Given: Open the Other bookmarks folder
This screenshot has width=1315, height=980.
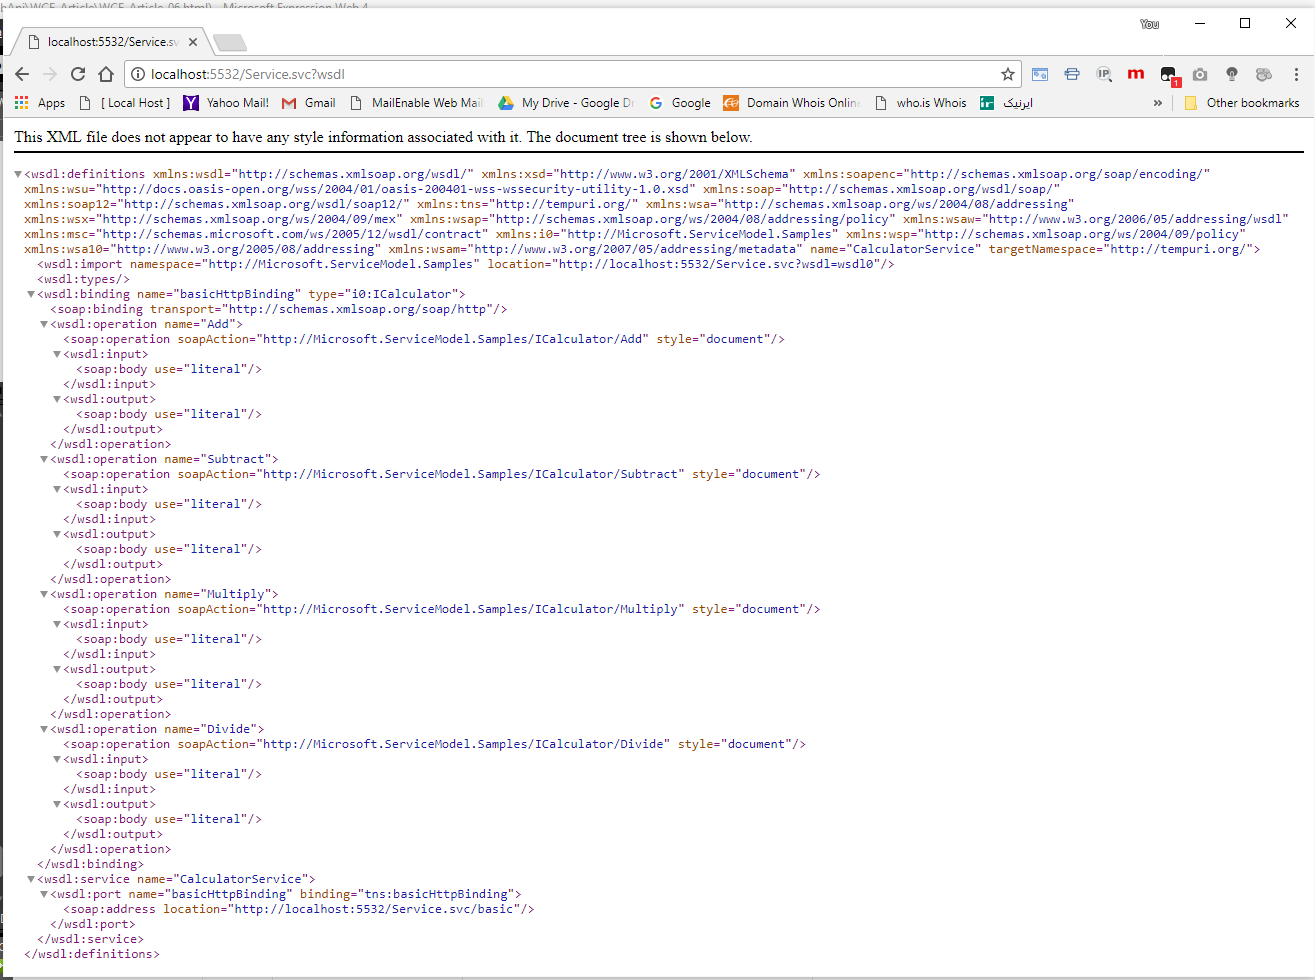Looking at the screenshot, I should point(1246,102).
